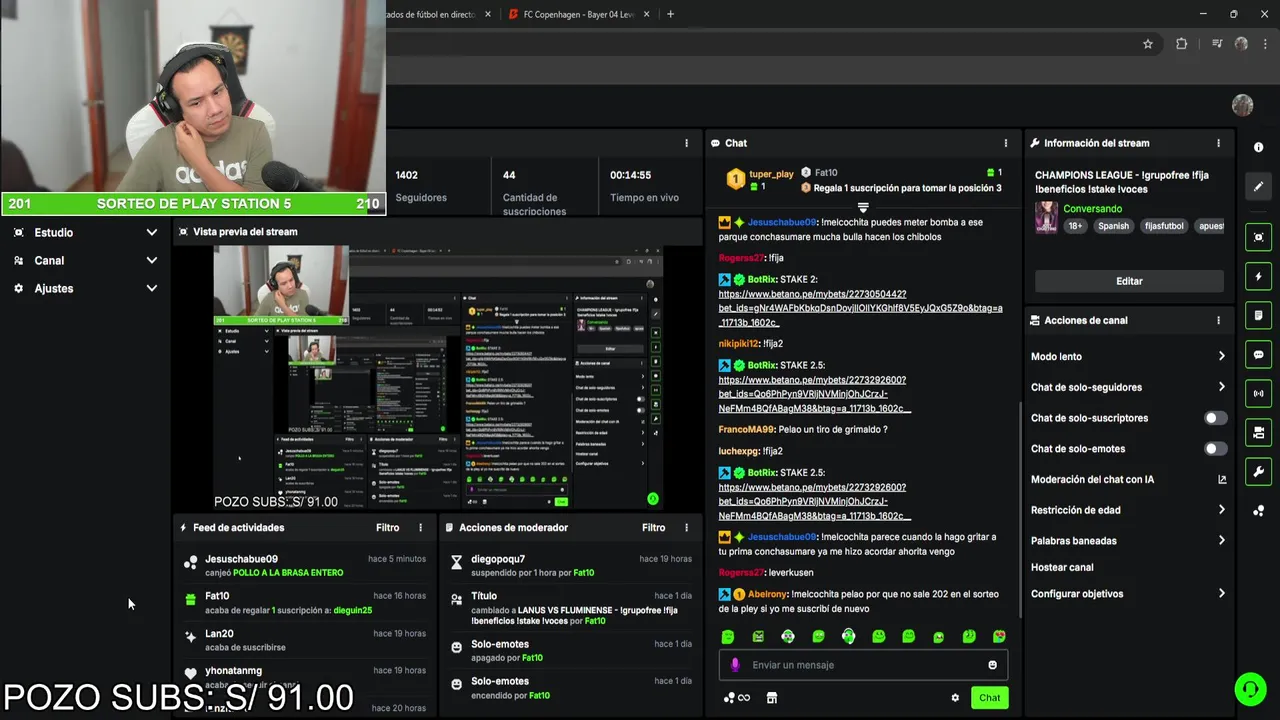Open the stream info icon in right sidebar
1280x720 pixels.
pyautogui.click(x=1258, y=147)
